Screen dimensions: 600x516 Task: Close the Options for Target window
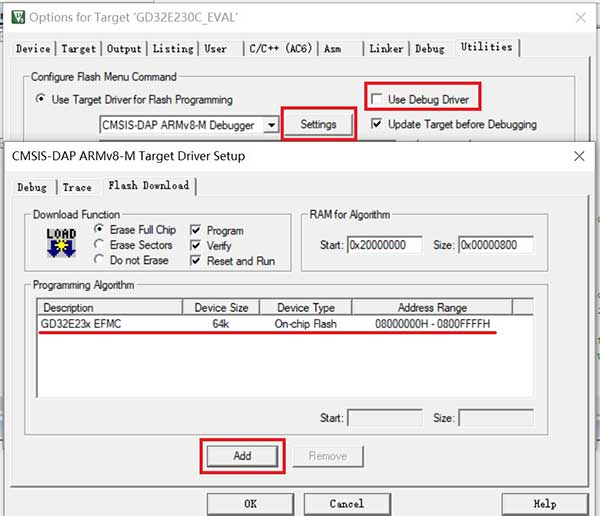[x=580, y=17]
